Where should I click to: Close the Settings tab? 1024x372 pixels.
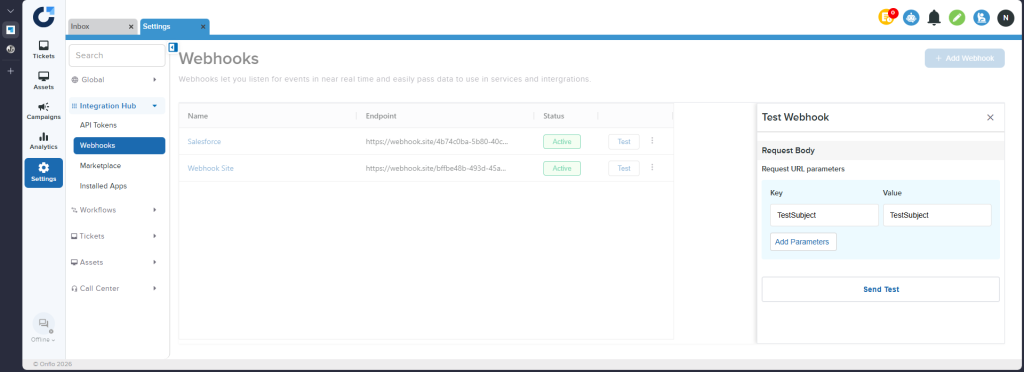click(203, 27)
